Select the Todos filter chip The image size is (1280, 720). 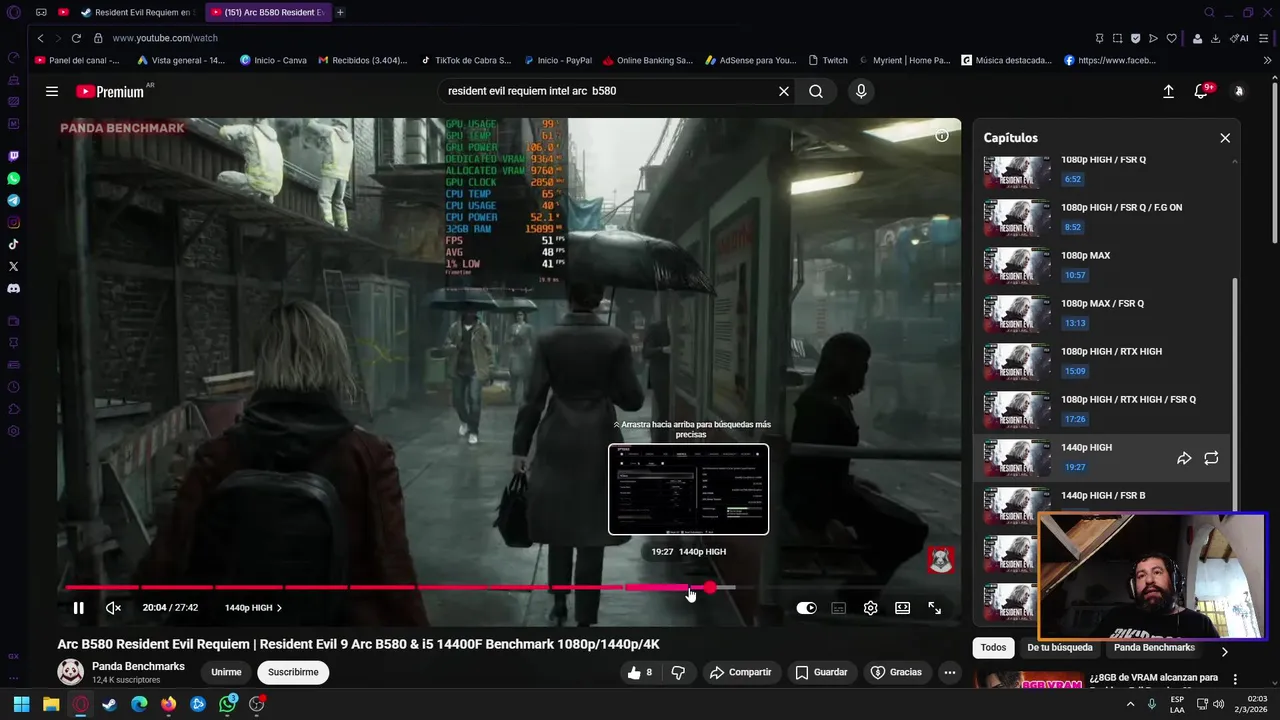[x=993, y=647]
